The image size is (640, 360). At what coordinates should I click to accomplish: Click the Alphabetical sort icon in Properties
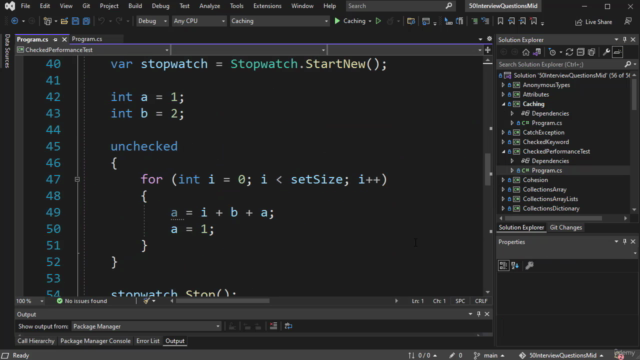pyautogui.click(x=515, y=266)
